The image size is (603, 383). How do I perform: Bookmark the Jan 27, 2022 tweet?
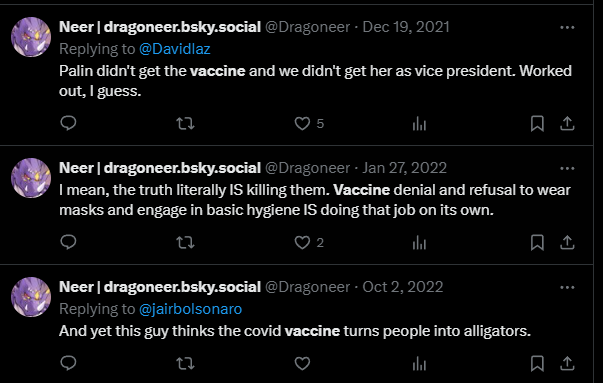537,243
